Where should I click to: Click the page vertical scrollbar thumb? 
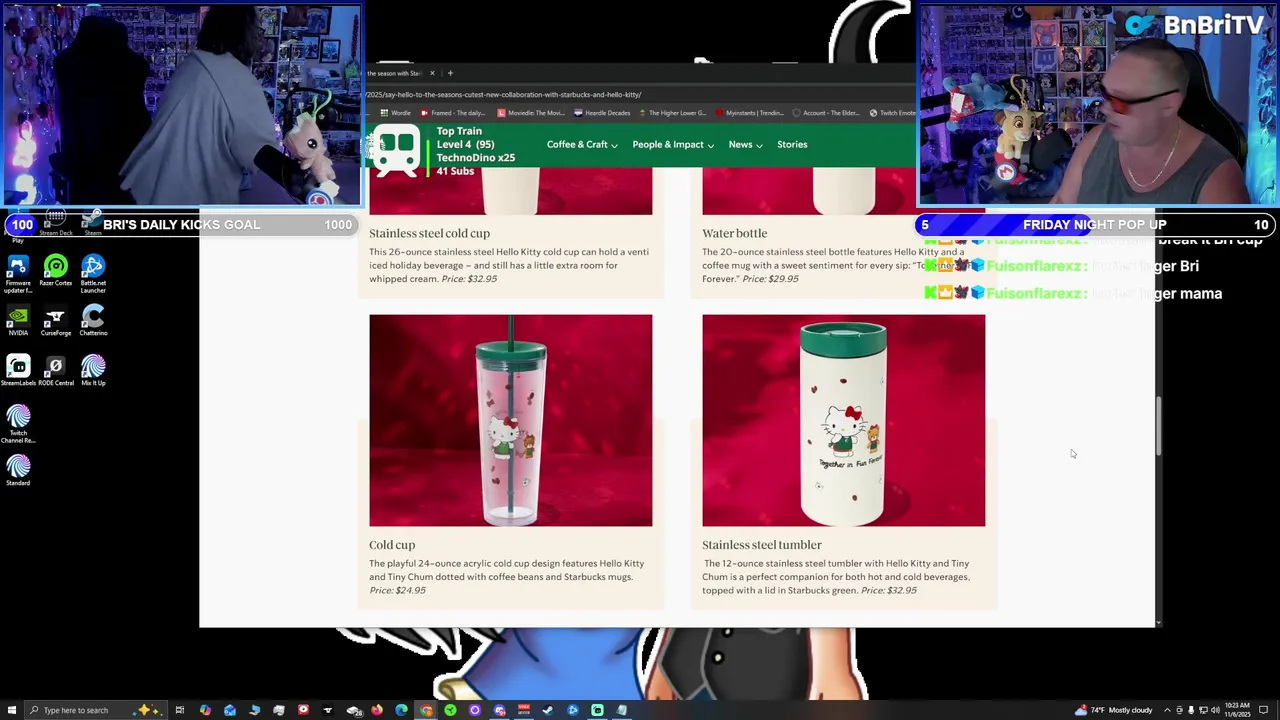point(1159,425)
